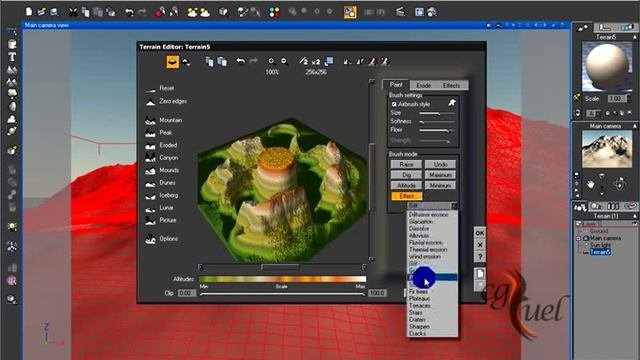Image resolution: width=640 pixels, height=360 pixels.
Task: Redo action in Terrain Editor toolbar
Action: point(253,61)
